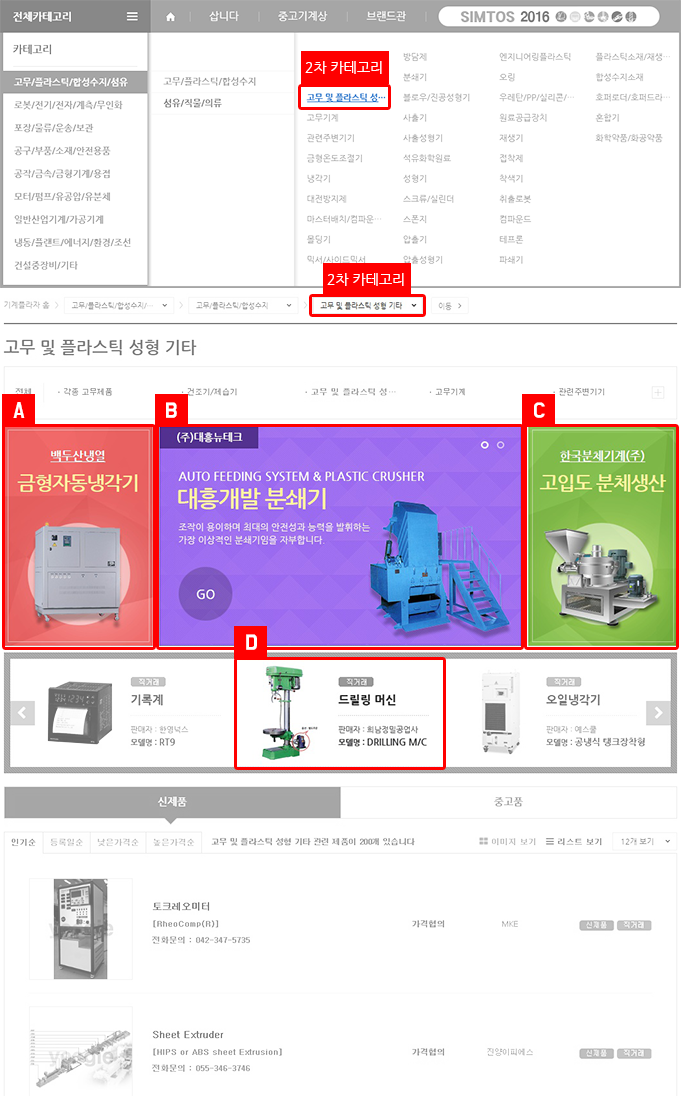Select the second banner carousel dot
Image resolution: width=681 pixels, height=1096 pixels.
(x=501, y=445)
